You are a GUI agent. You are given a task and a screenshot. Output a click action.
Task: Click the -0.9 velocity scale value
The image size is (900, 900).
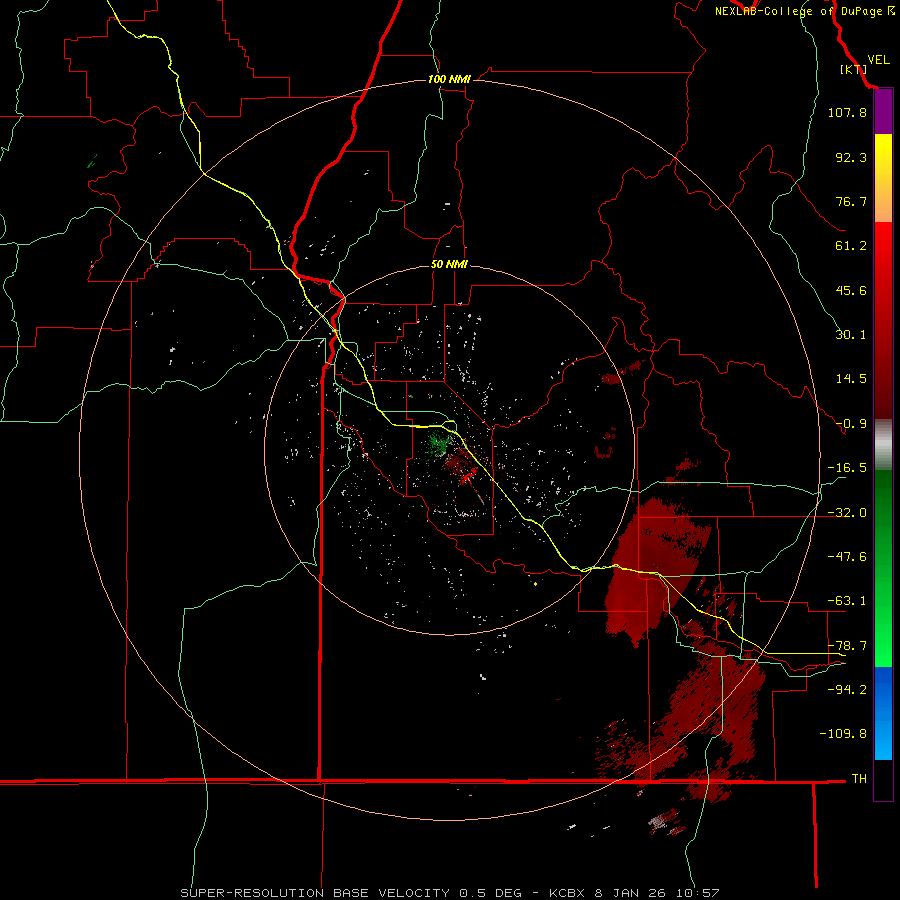click(851, 424)
